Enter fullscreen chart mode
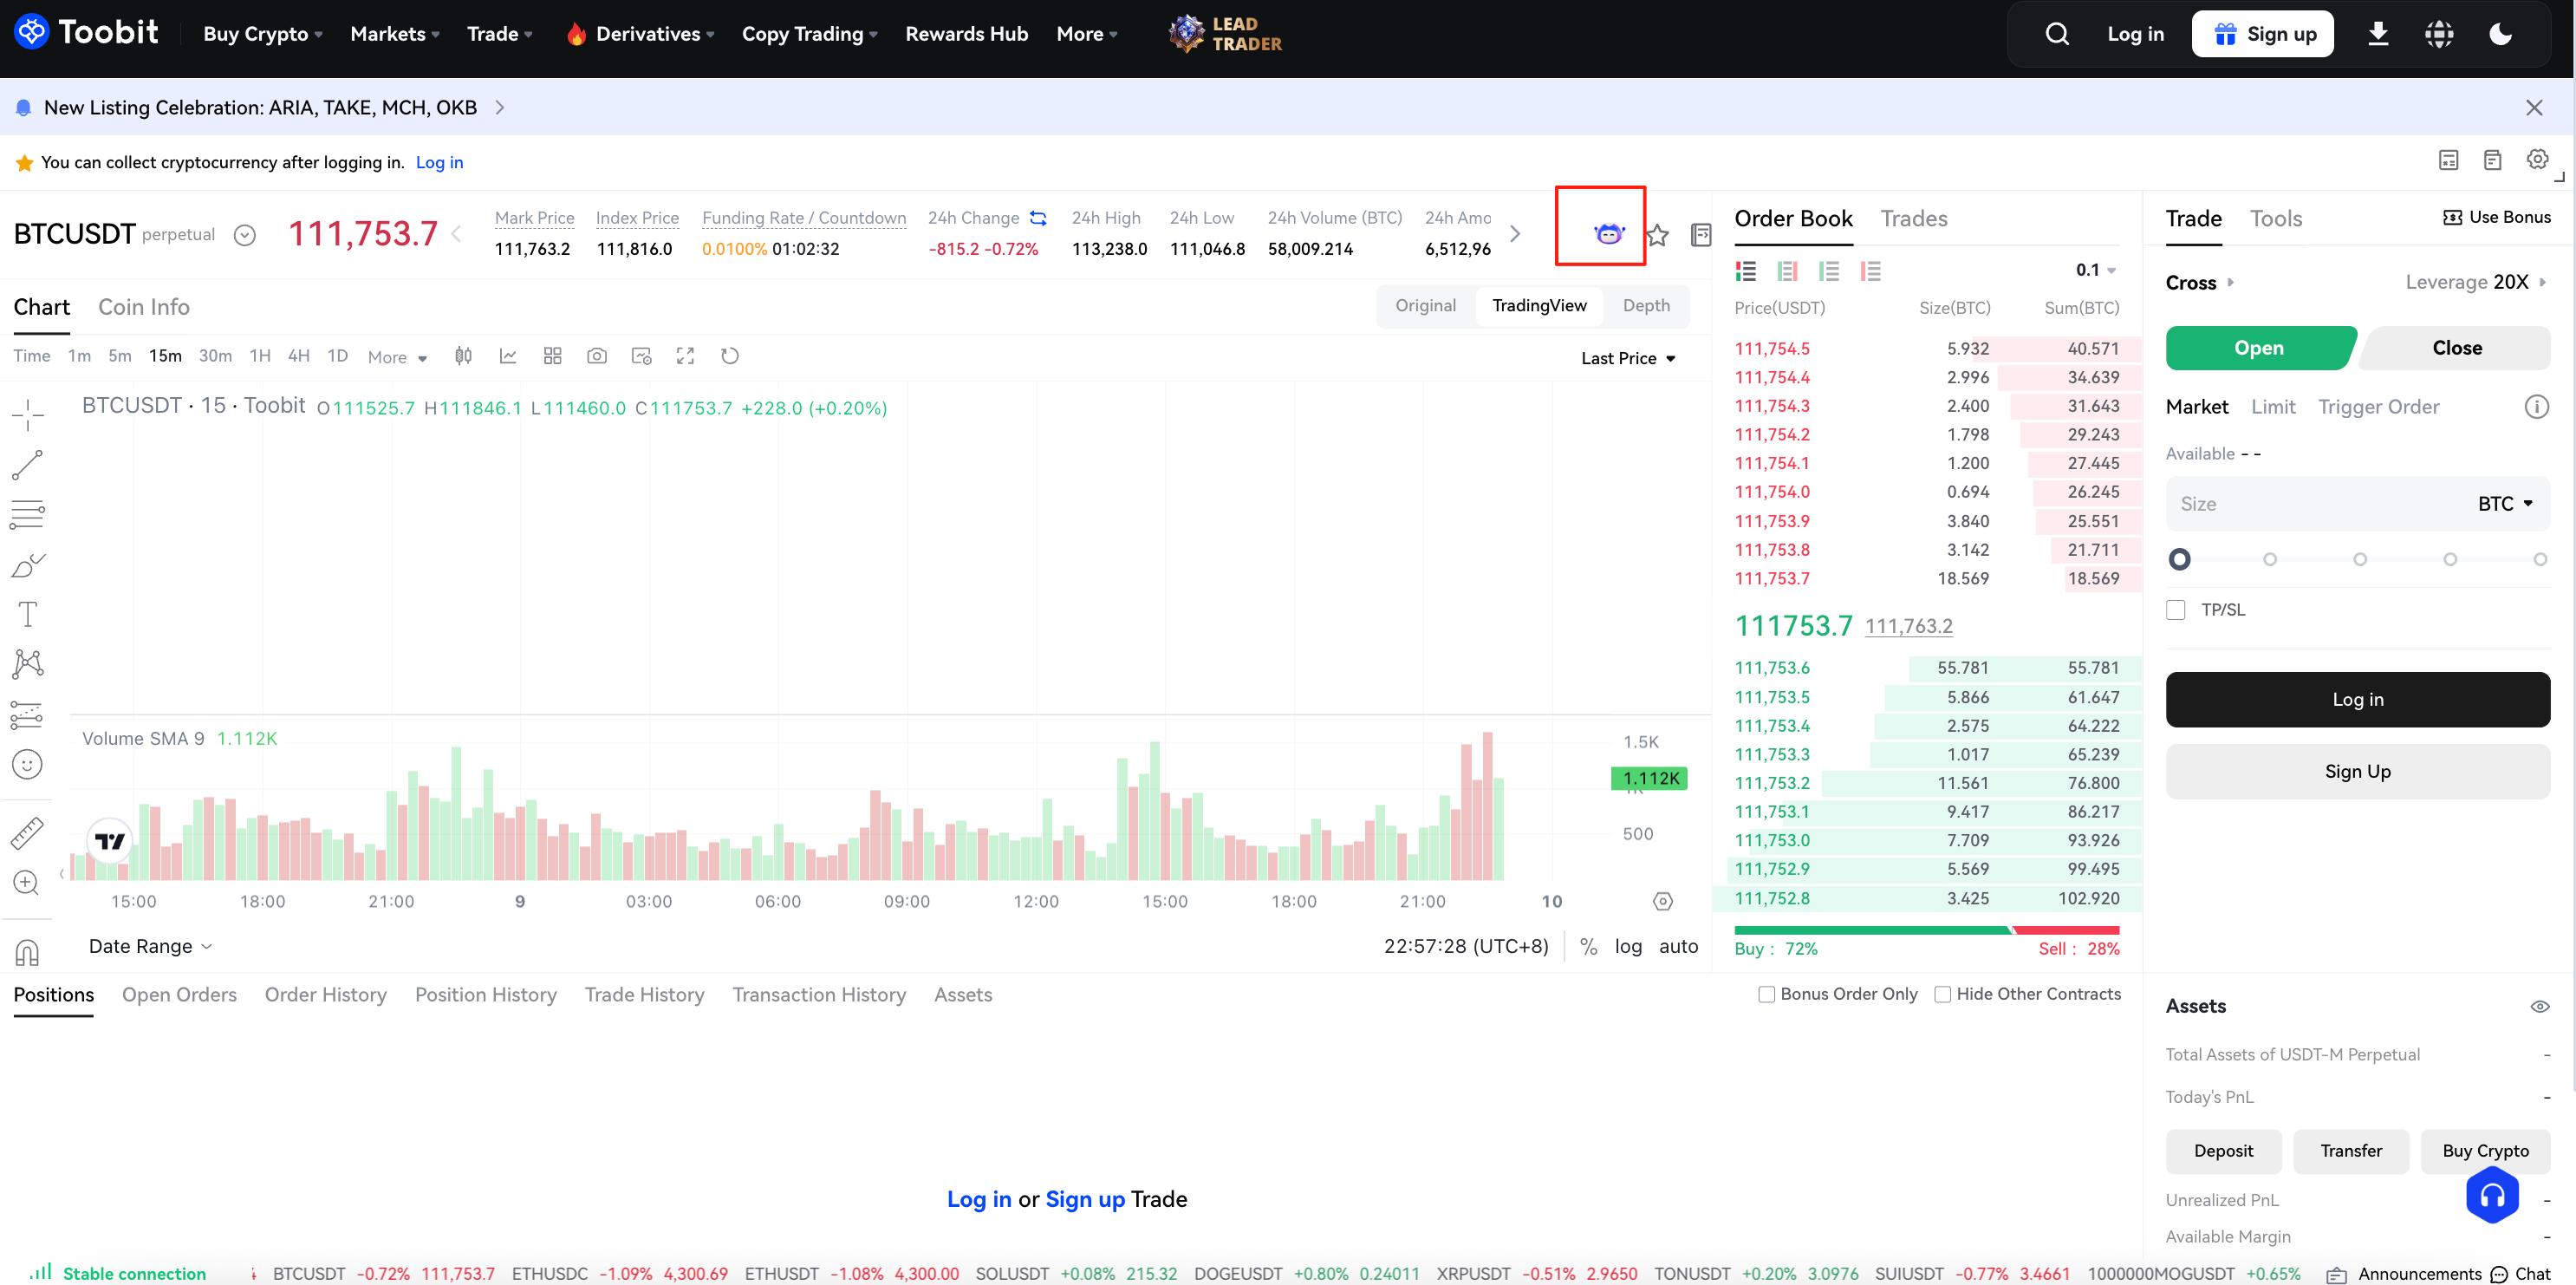Viewport: 2576px width, 1285px height. point(685,356)
